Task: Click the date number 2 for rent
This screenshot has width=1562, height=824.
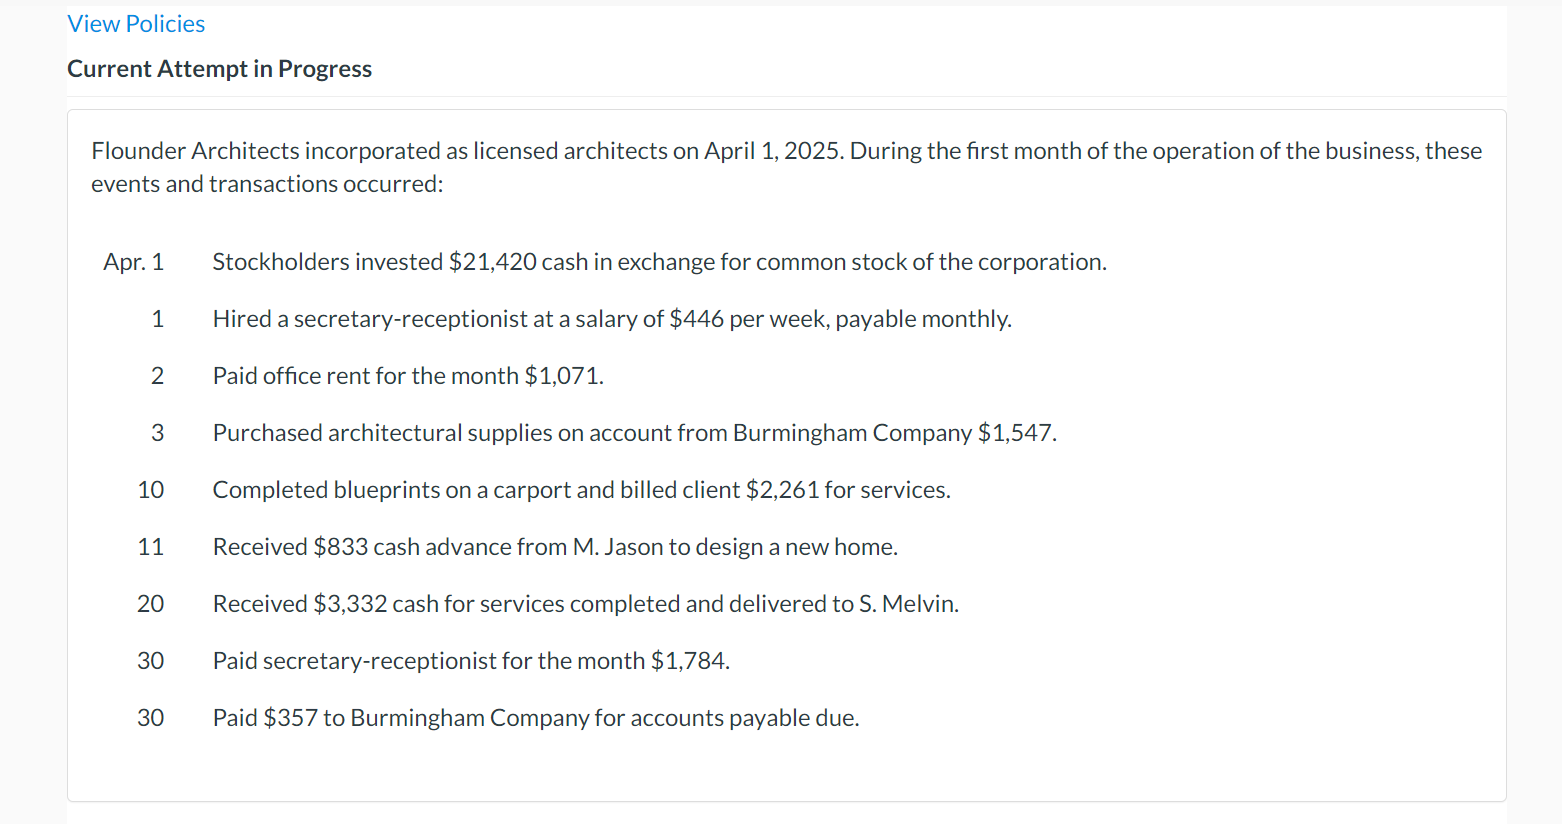Action: pyautogui.click(x=157, y=376)
